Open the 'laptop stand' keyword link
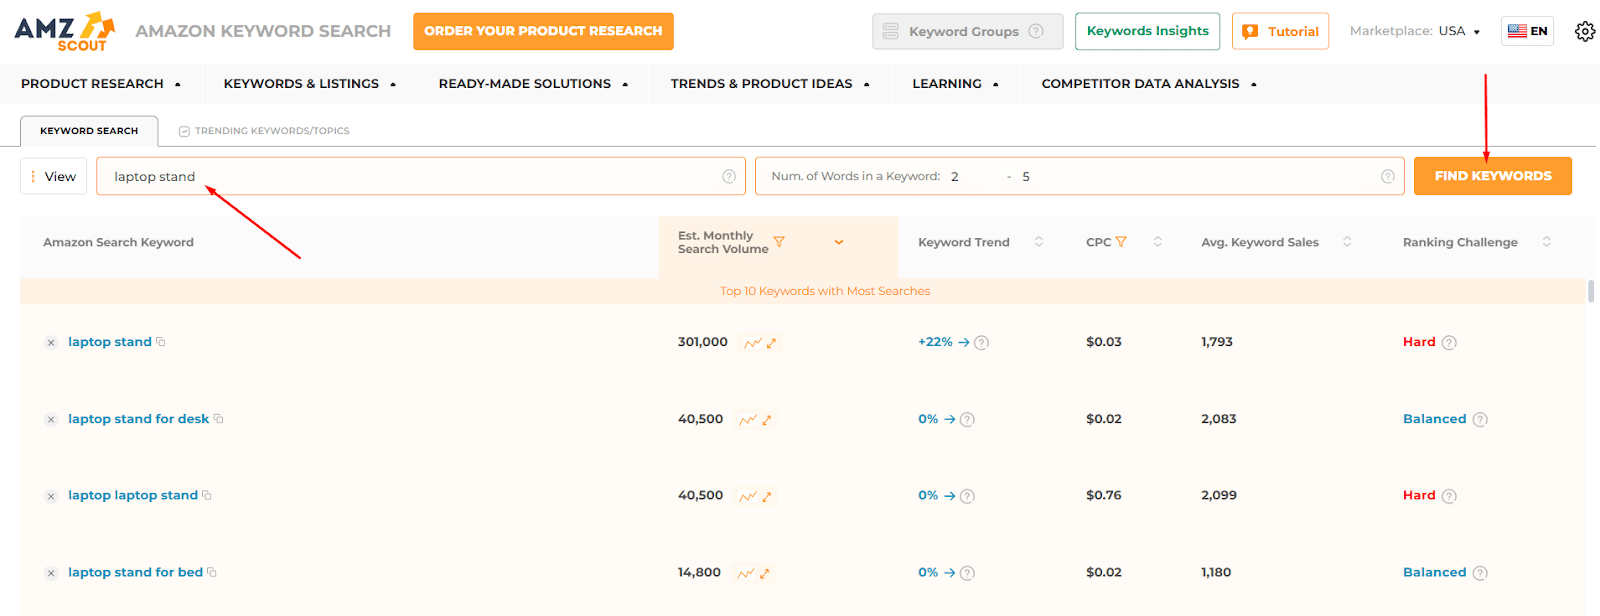This screenshot has height=616, width=1600. (110, 342)
